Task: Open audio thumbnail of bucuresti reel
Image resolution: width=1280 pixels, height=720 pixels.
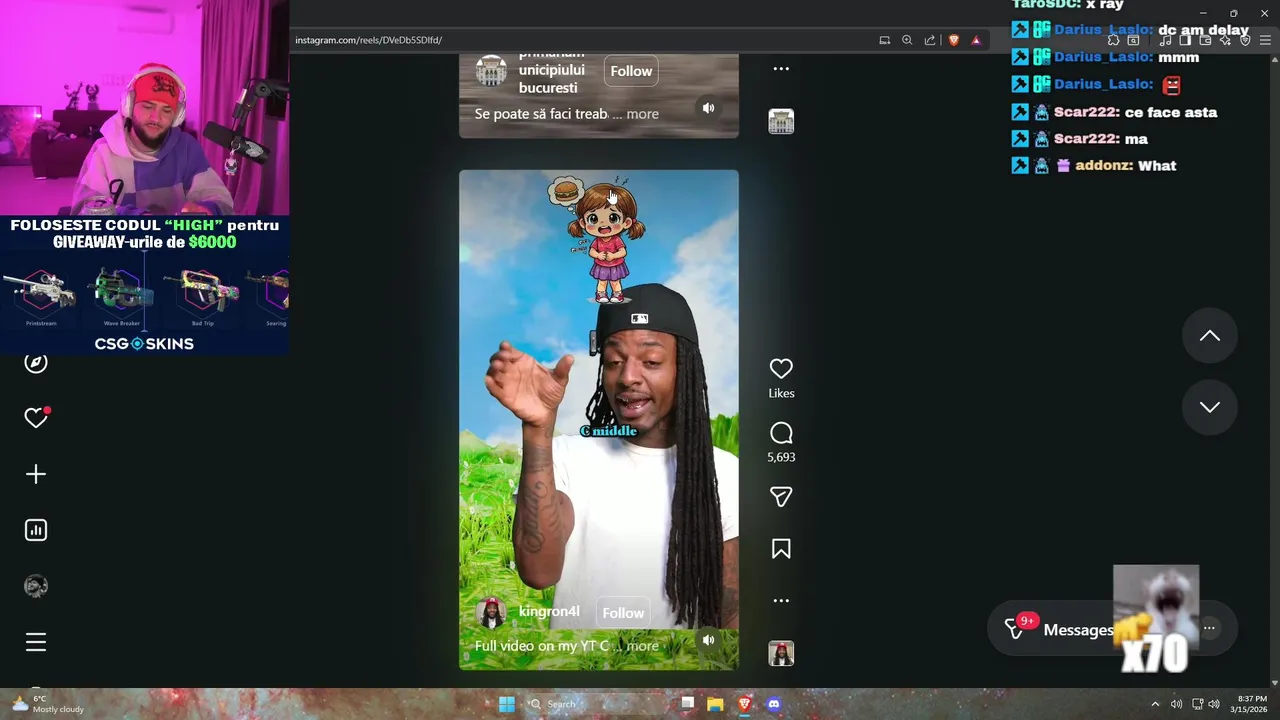Action: pos(781,121)
